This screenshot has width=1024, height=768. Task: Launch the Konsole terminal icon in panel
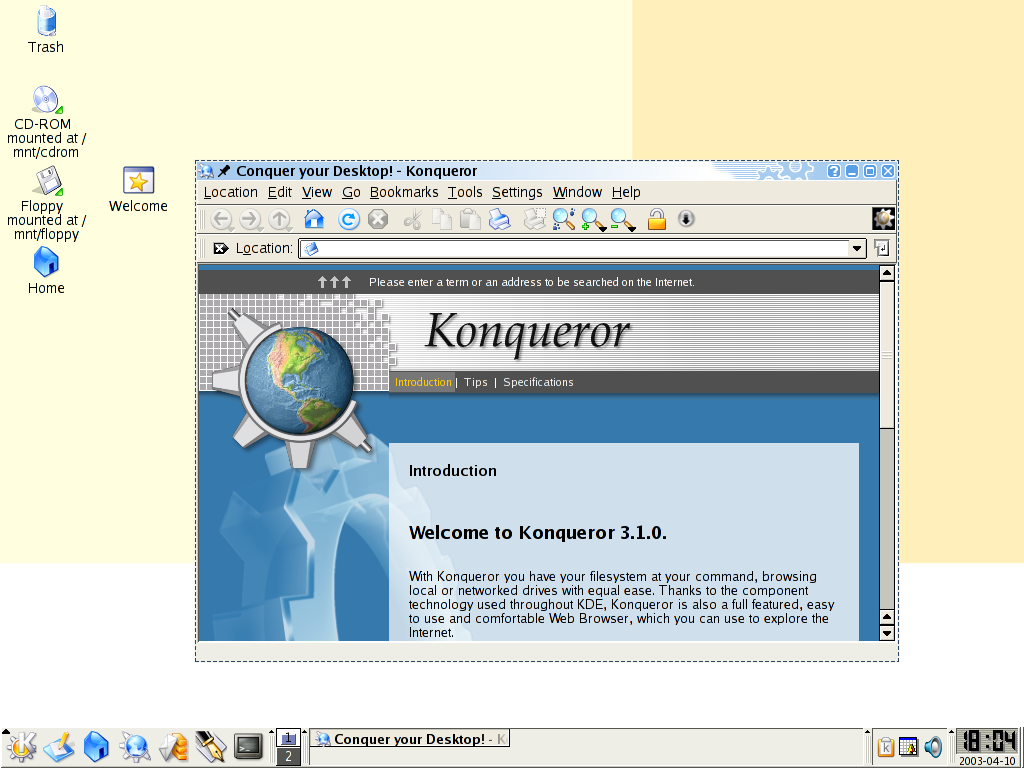[249, 746]
